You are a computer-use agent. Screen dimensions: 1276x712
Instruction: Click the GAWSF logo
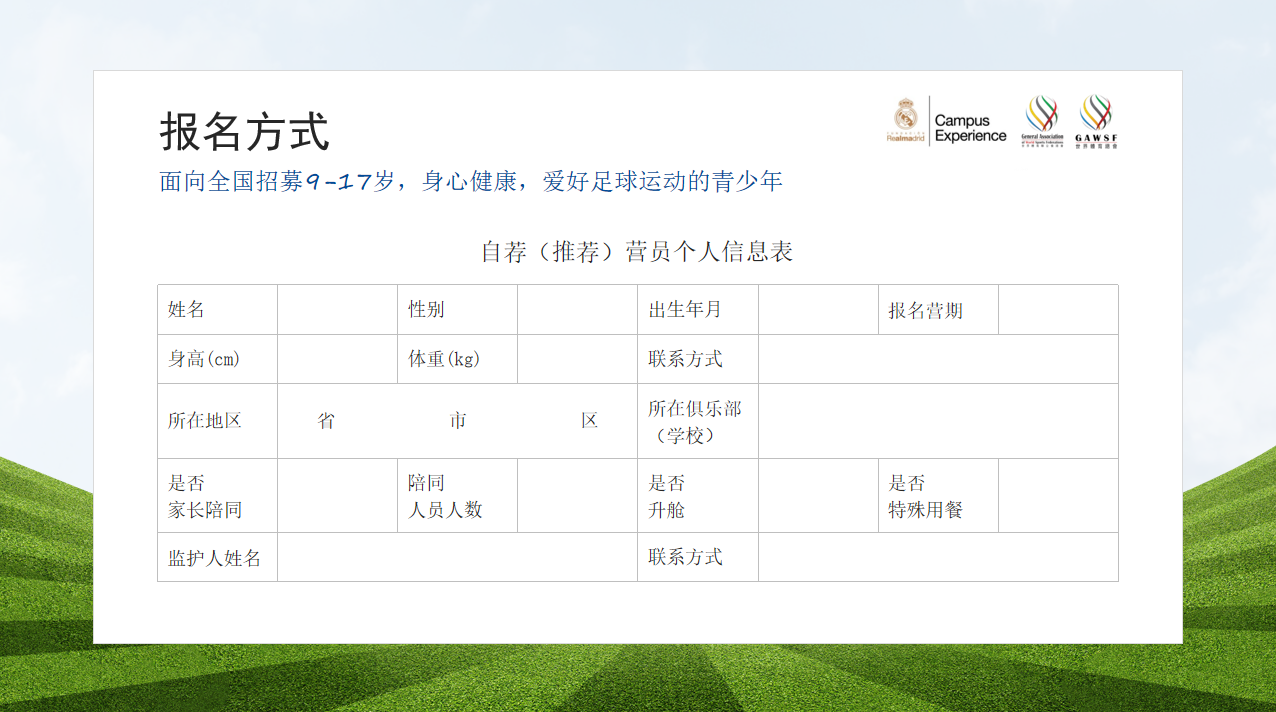click(1096, 121)
